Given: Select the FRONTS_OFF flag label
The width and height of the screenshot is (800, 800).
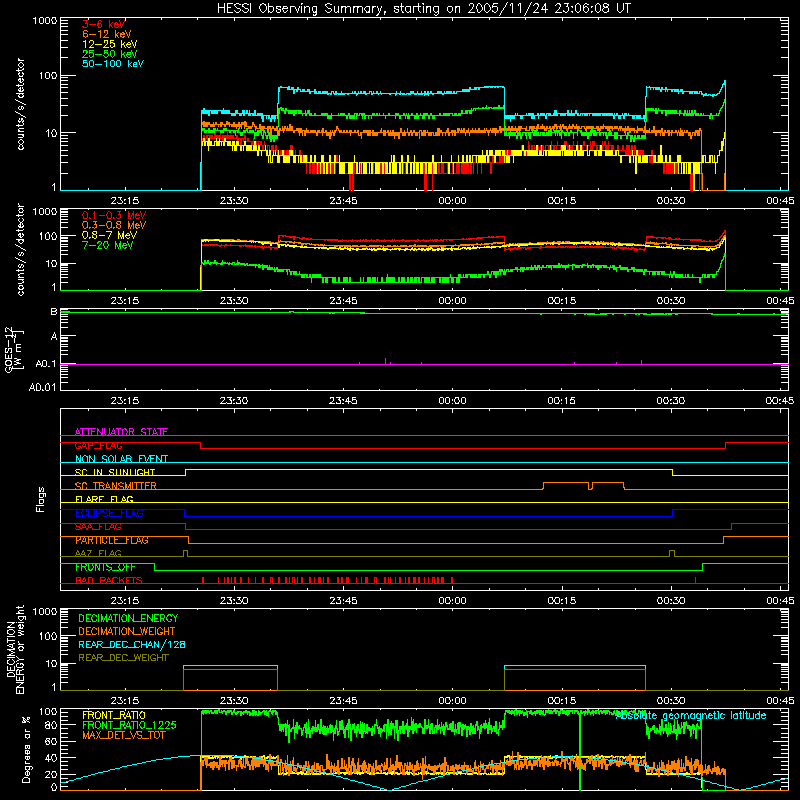Looking at the screenshot, I should click(105, 567).
